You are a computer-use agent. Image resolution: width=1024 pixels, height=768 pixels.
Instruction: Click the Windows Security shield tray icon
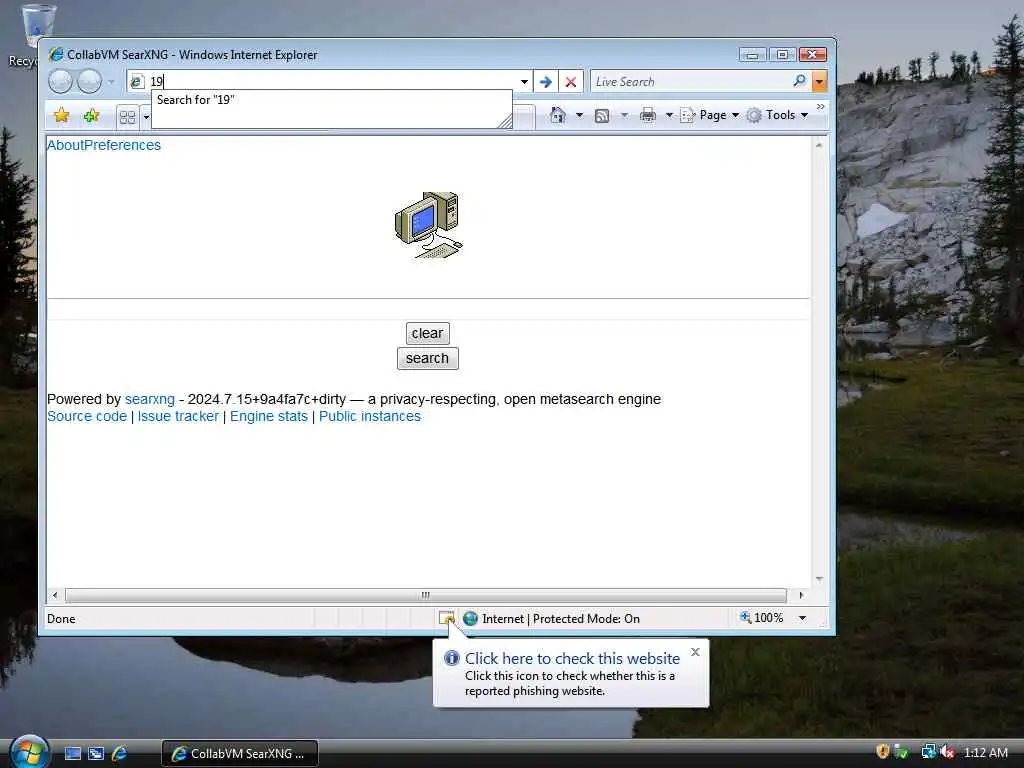883,752
